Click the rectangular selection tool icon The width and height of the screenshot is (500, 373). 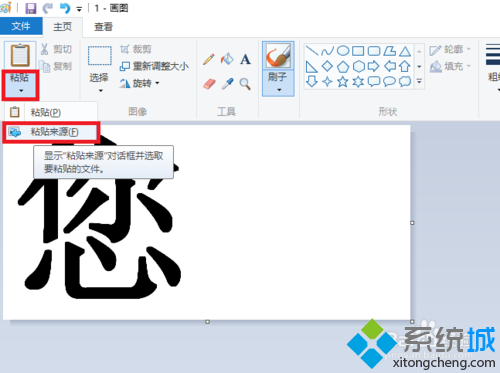coord(99,56)
